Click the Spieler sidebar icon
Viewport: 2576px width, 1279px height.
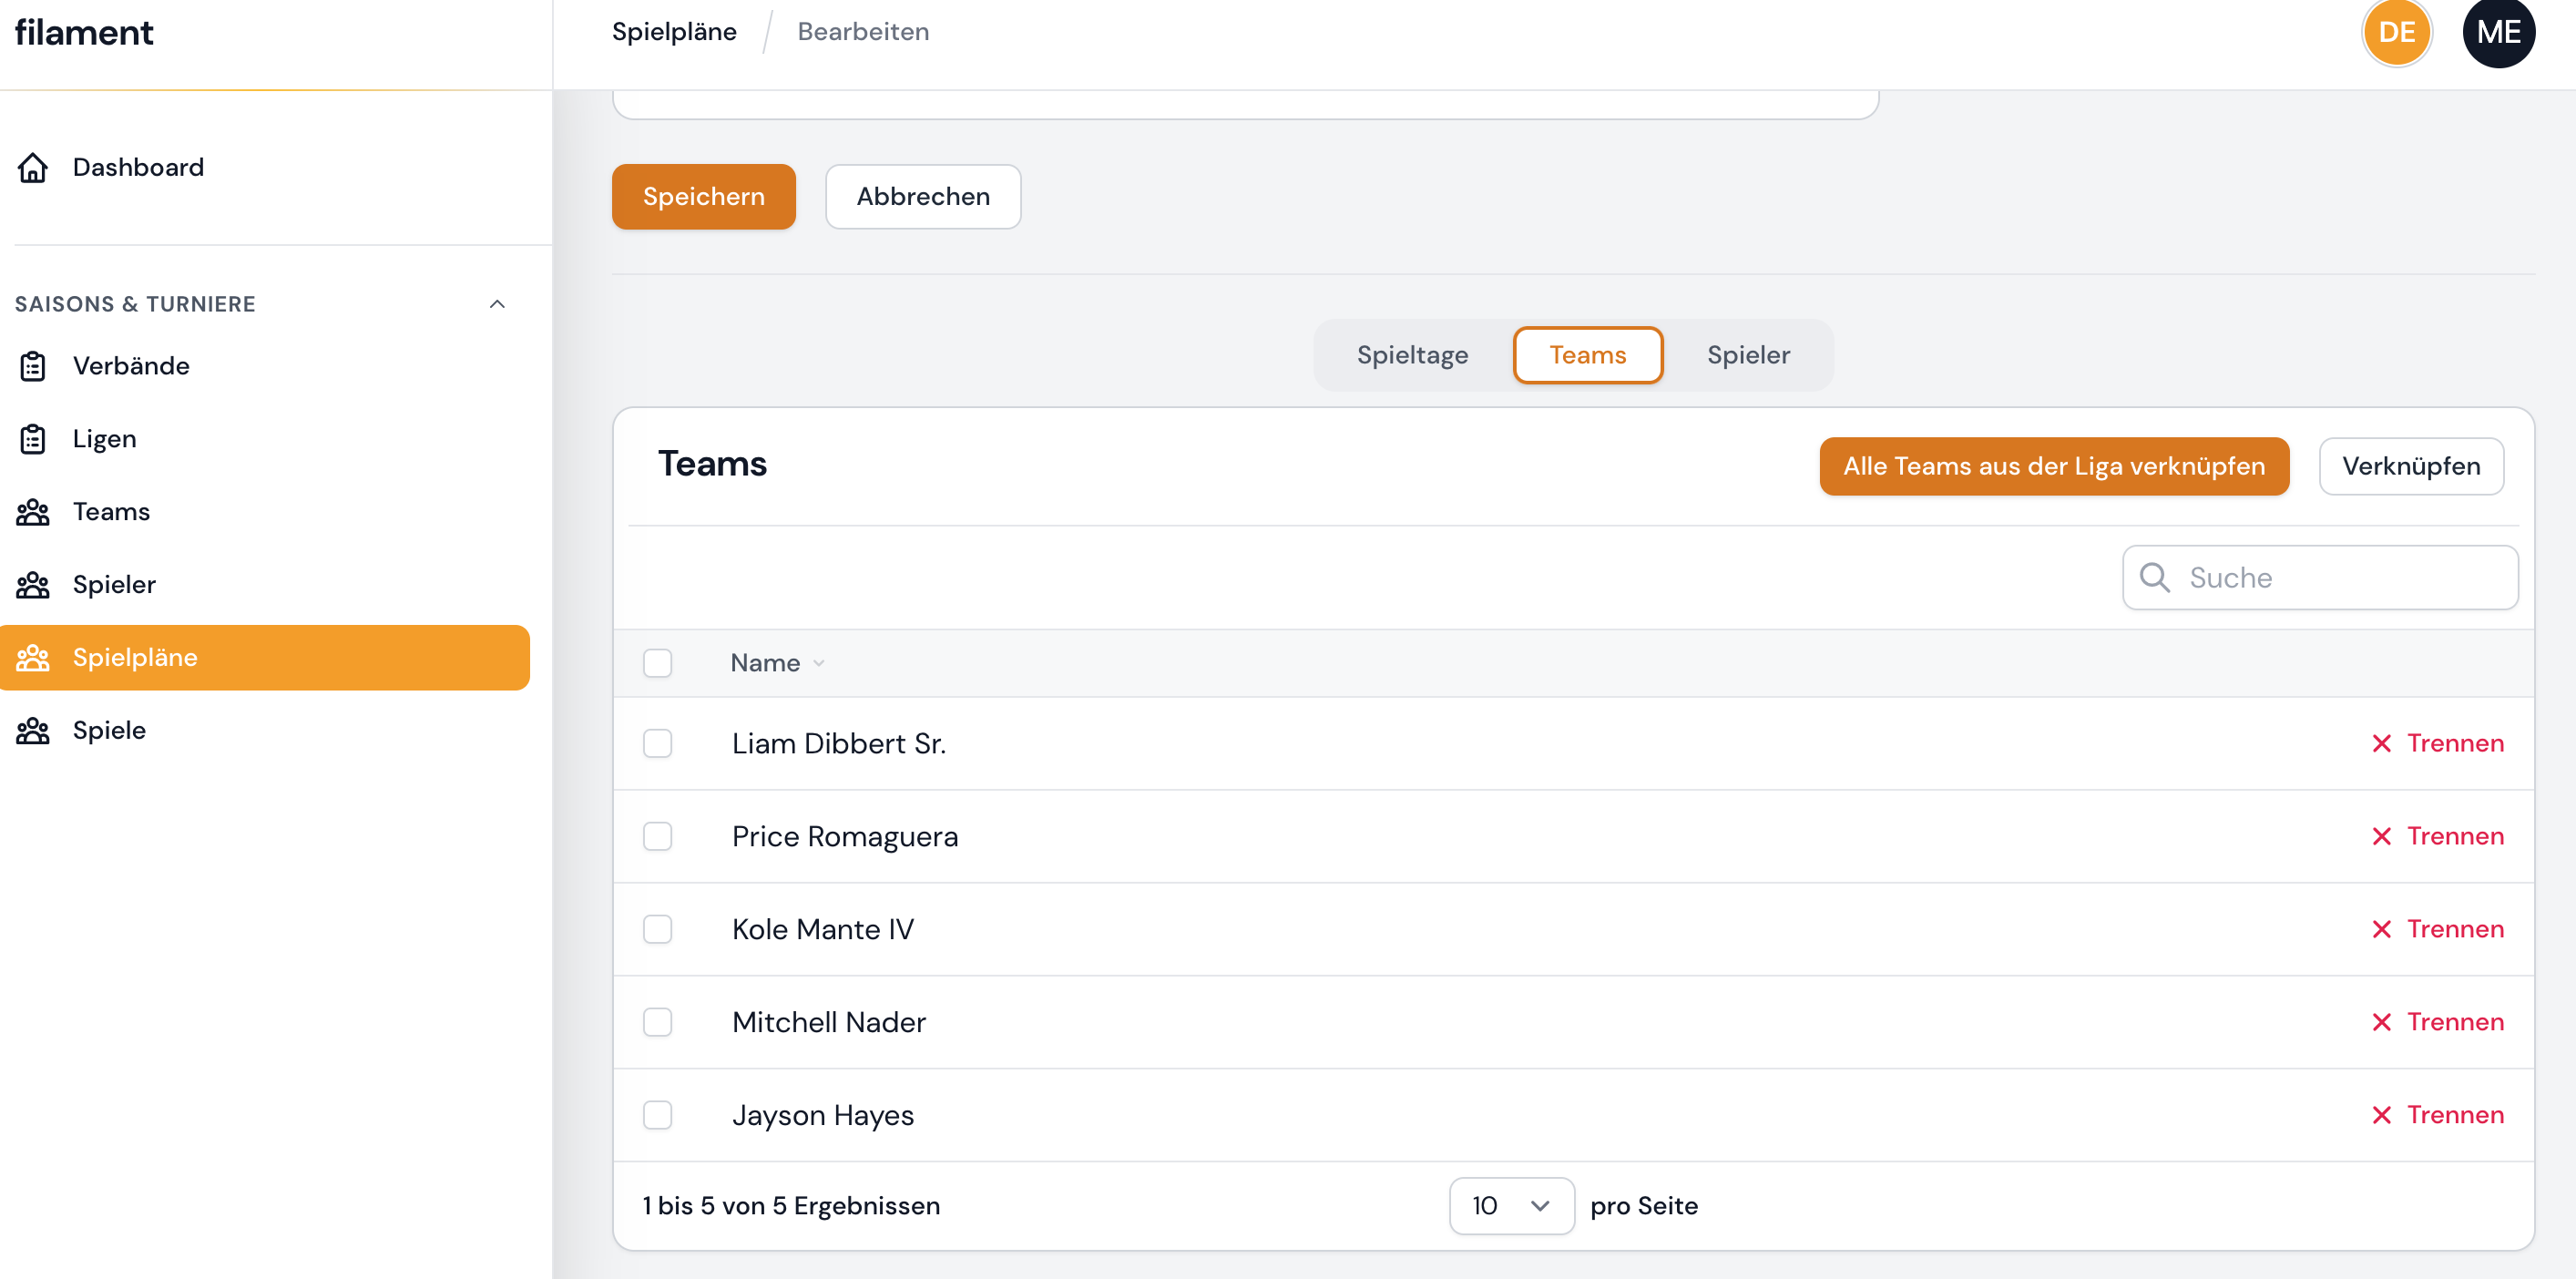33,584
